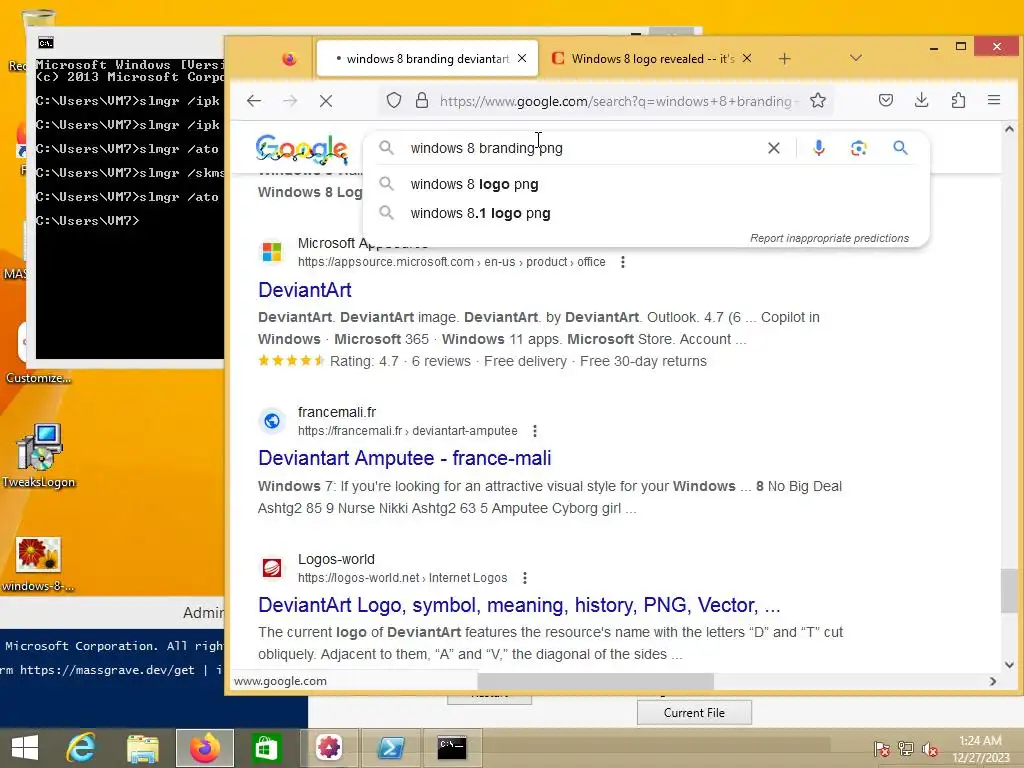This screenshot has width=1024, height=768.
Task: Open tracking protection shield icon
Action: click(393, 101)
